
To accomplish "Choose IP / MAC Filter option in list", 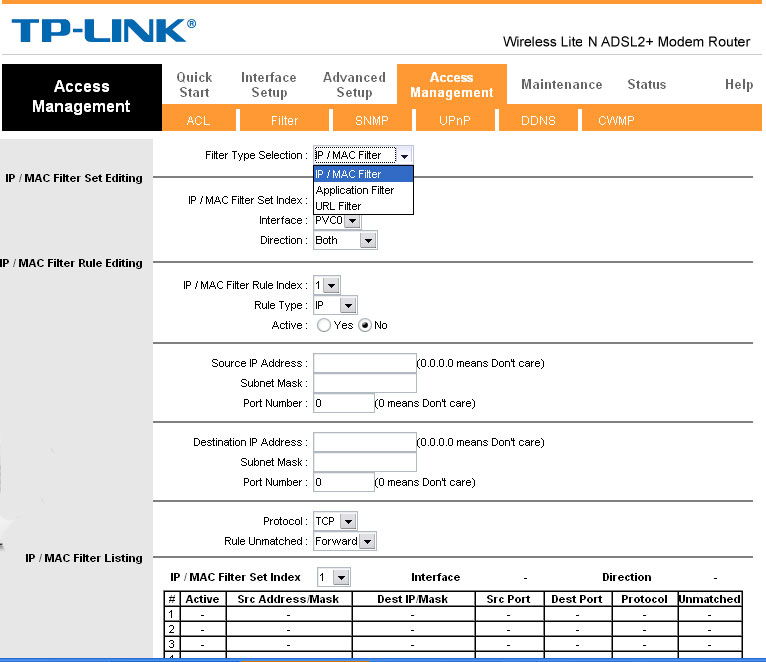I will point(363,174).
